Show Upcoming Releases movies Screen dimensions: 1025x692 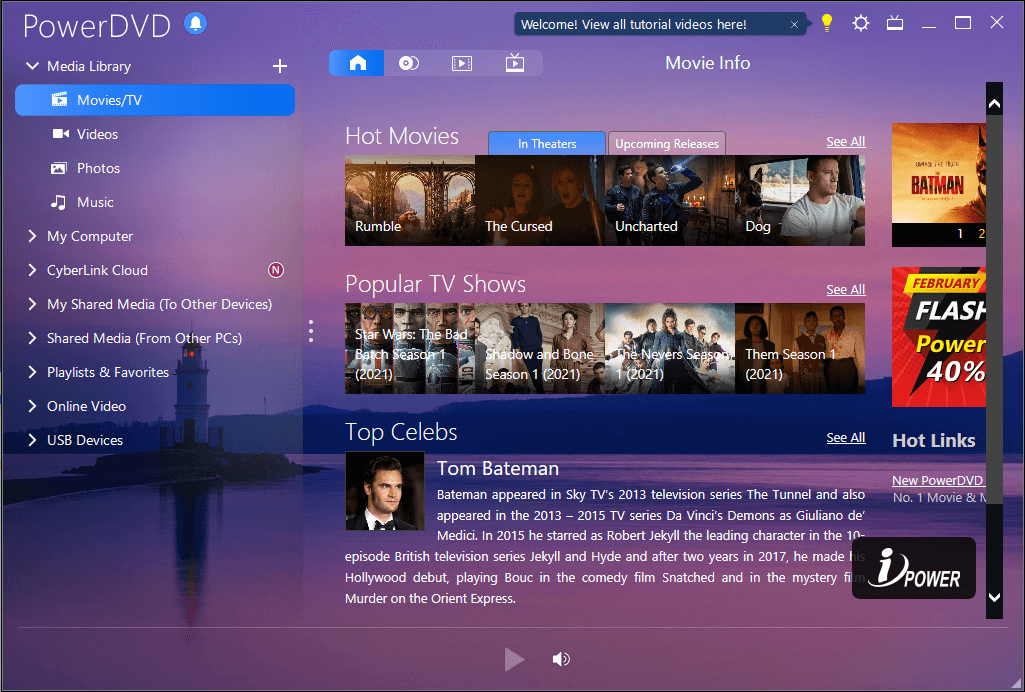click(x=666, y=142)
